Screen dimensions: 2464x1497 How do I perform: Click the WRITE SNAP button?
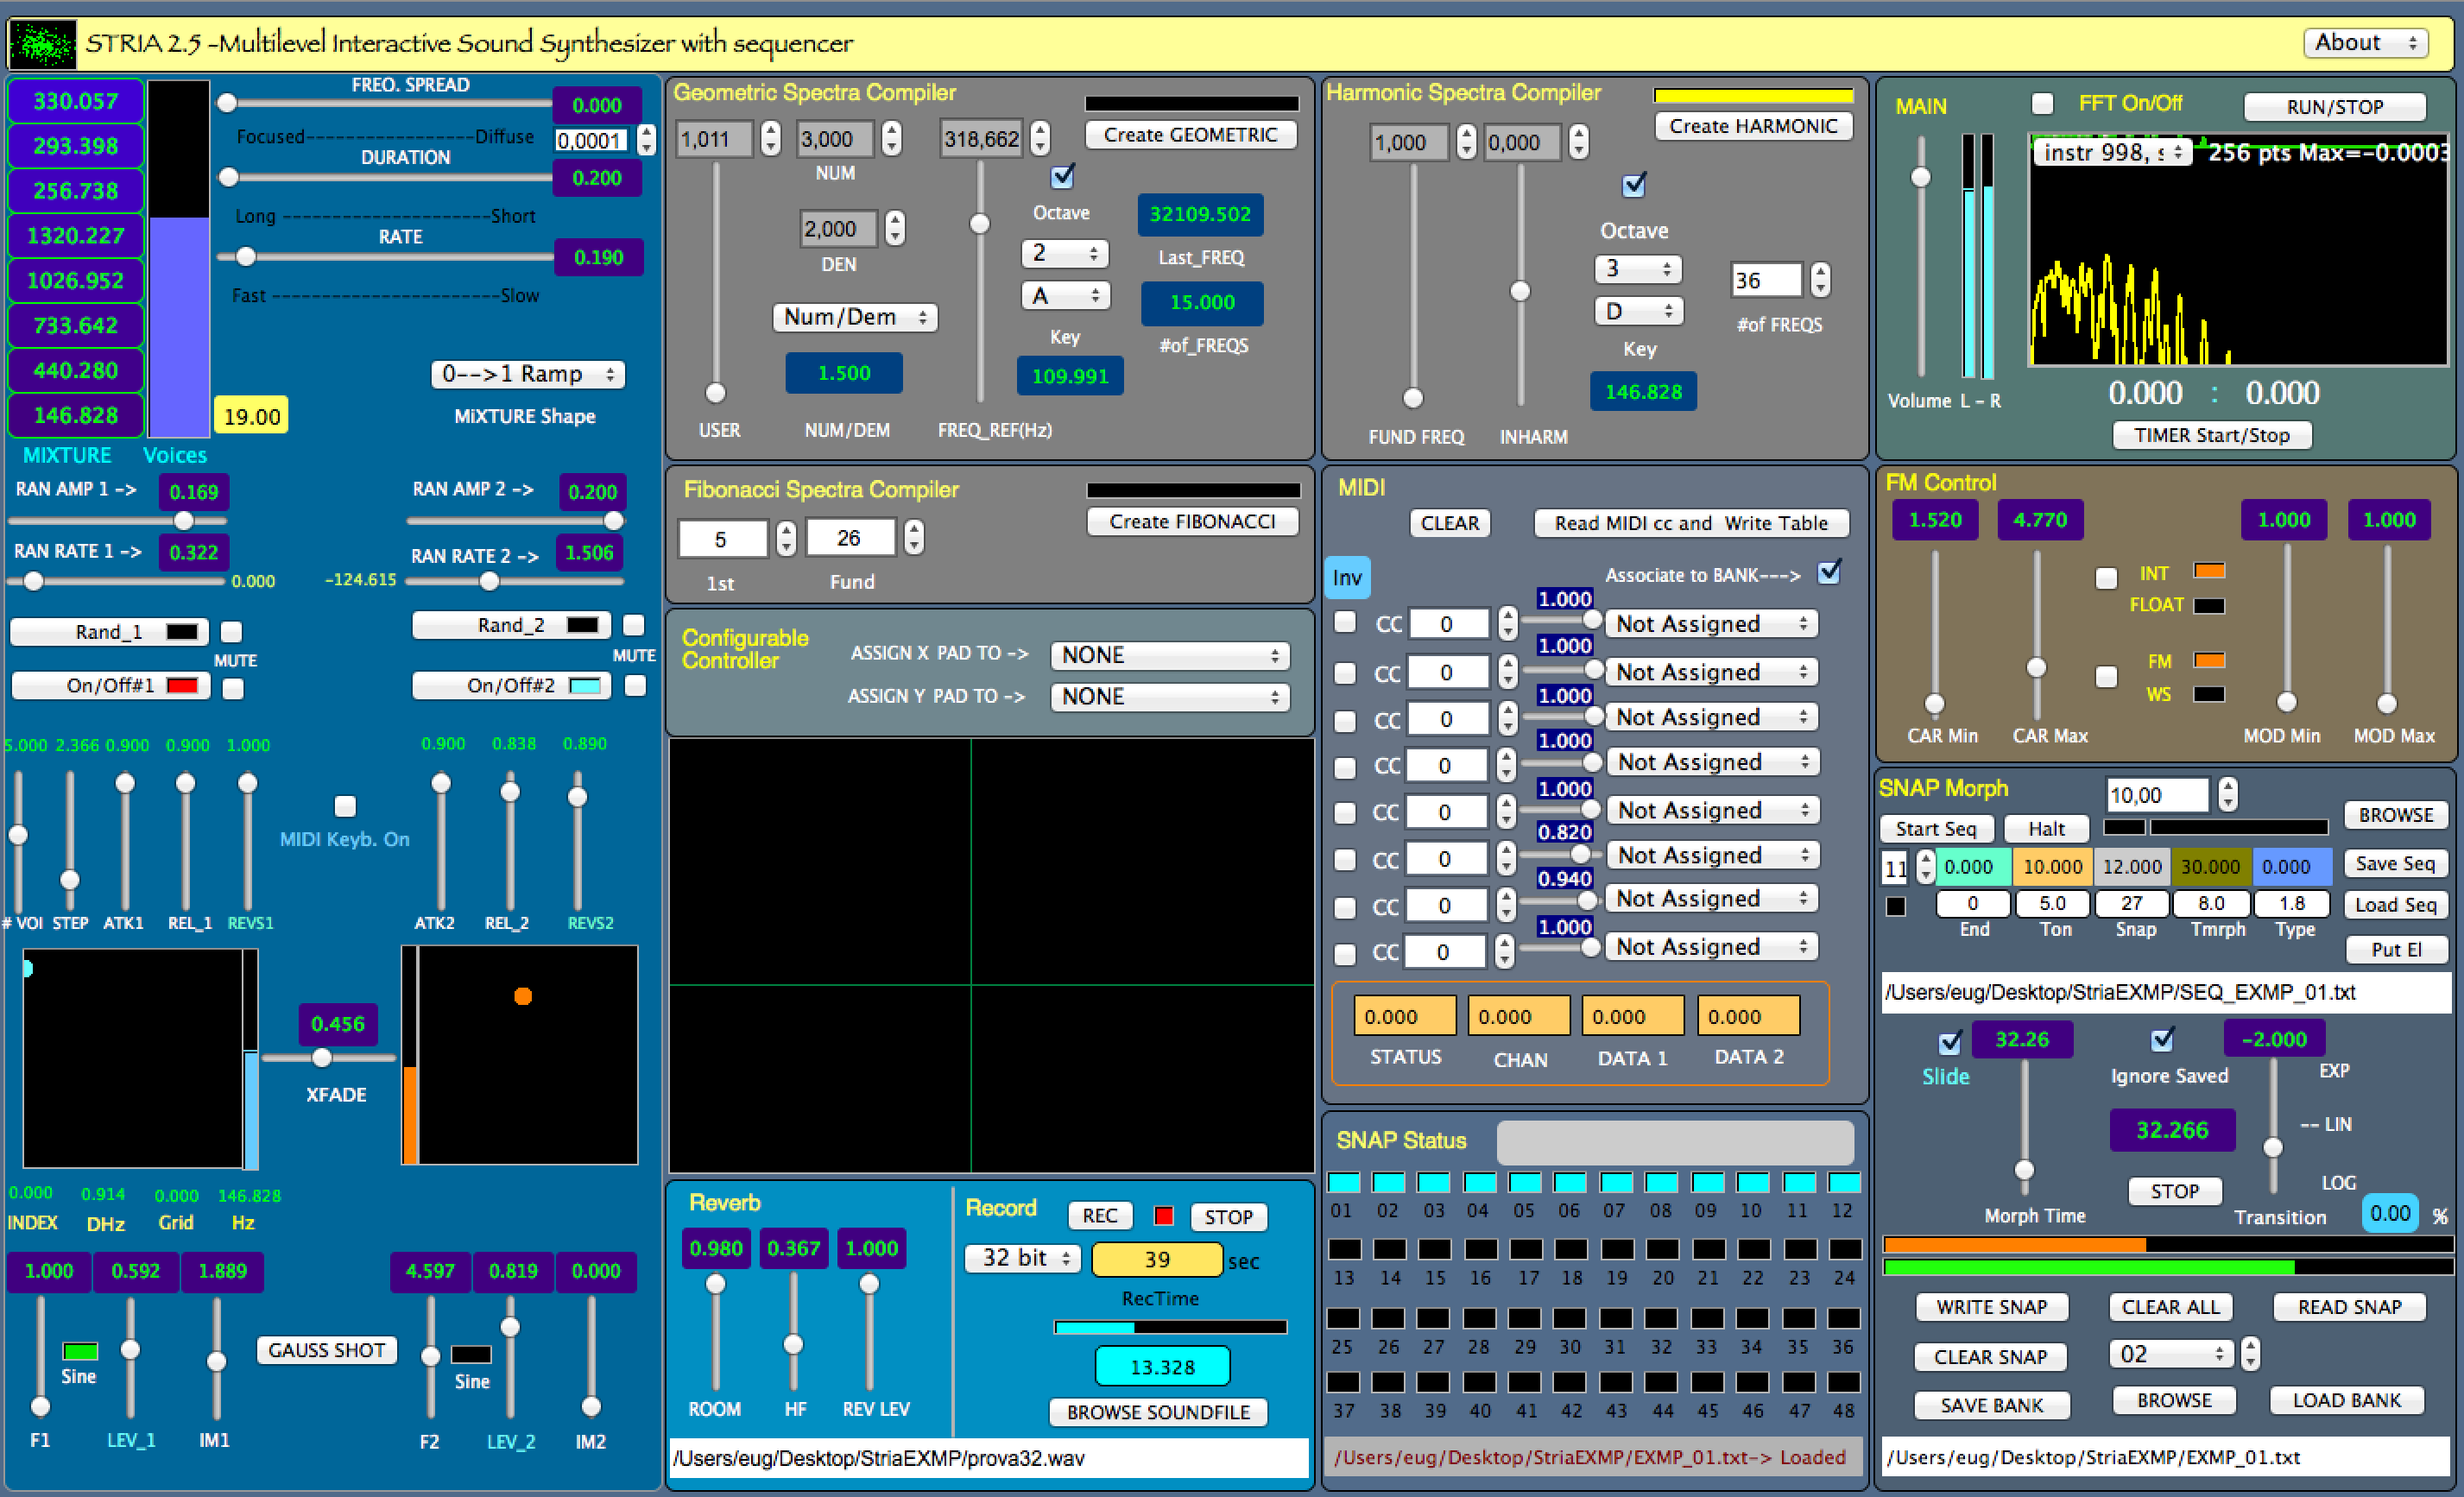coord(1991,1307)
